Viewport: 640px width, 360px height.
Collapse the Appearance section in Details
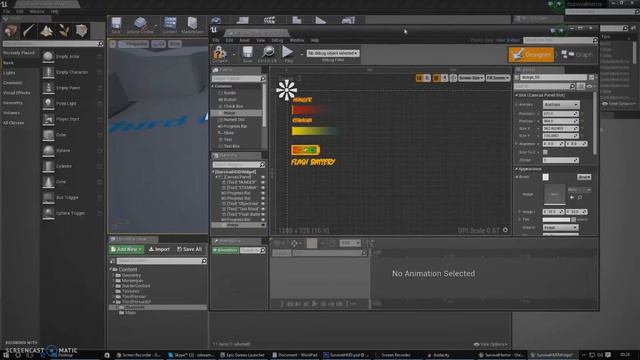click(x=516, y=169)
